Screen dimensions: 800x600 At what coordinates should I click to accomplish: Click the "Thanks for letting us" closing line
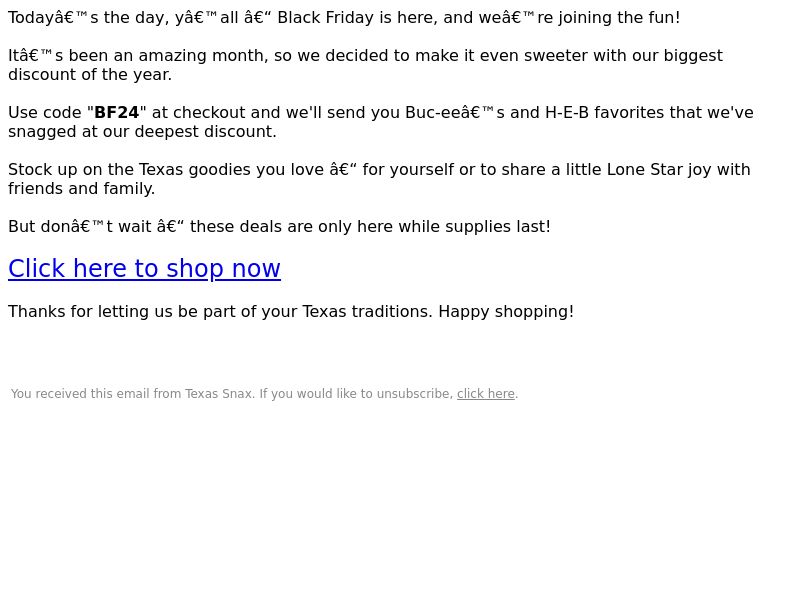[x=291, y=311]
